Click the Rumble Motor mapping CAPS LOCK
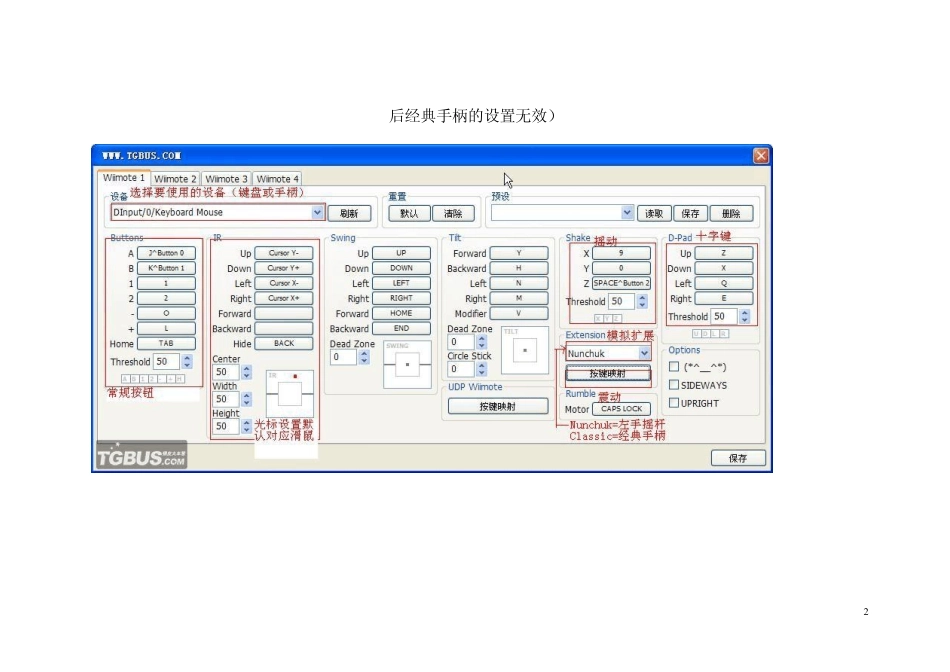Viewport: 950px width, 672px height. [x=621, y=409]
